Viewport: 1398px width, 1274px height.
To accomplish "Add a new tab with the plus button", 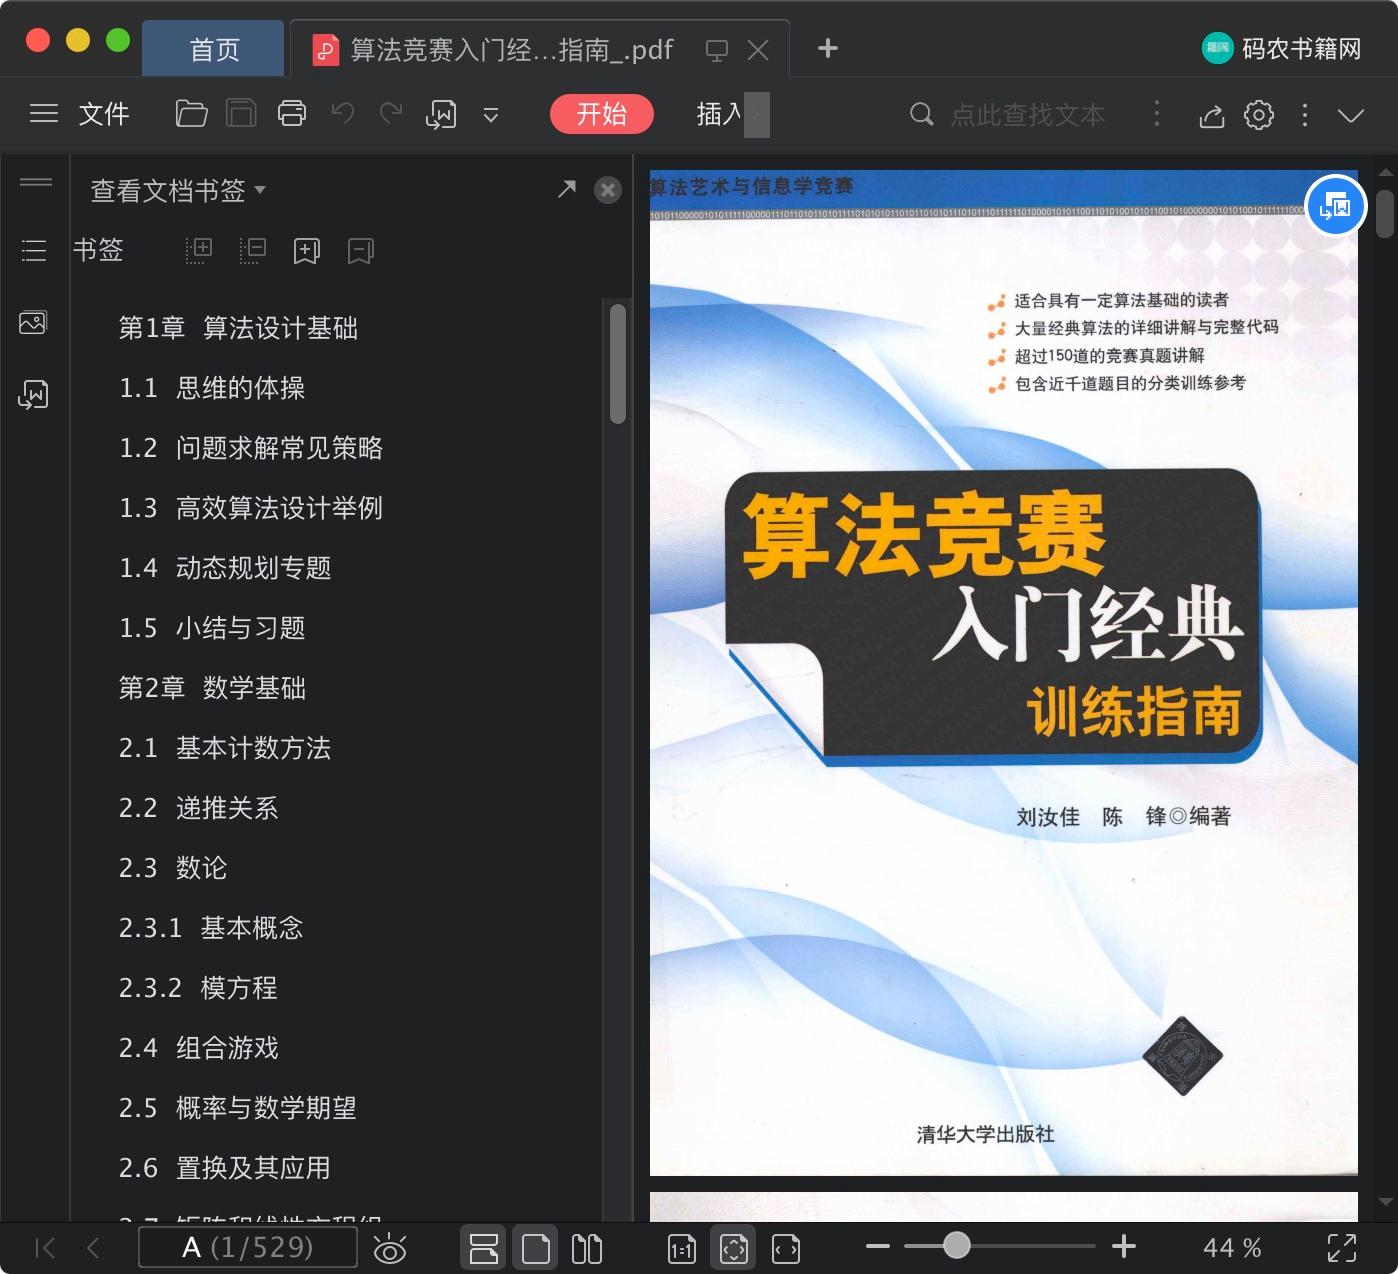I will (x=828, y=48).
